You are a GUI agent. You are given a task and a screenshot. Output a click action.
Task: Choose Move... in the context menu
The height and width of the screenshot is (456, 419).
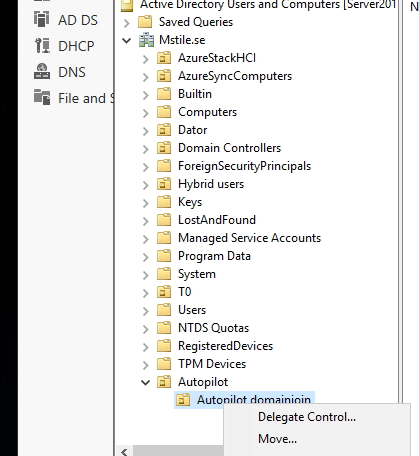277,439
